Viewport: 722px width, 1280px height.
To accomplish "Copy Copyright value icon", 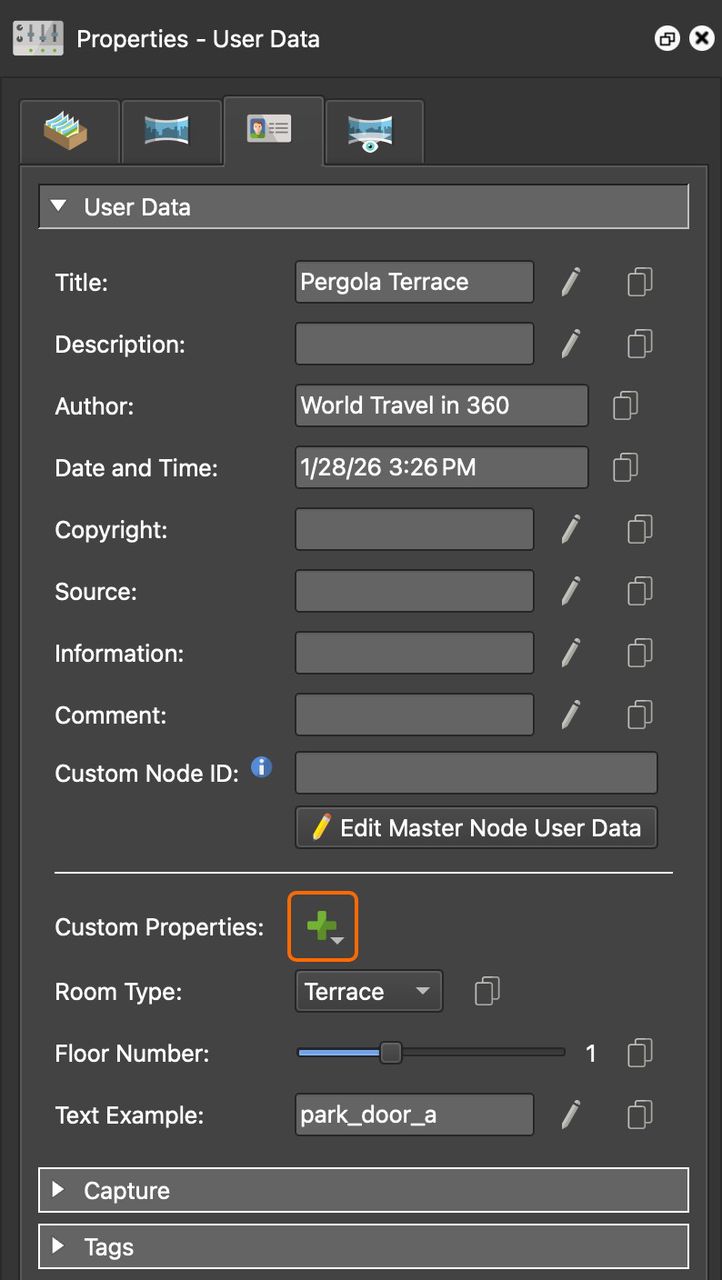I will click(640, 529).
